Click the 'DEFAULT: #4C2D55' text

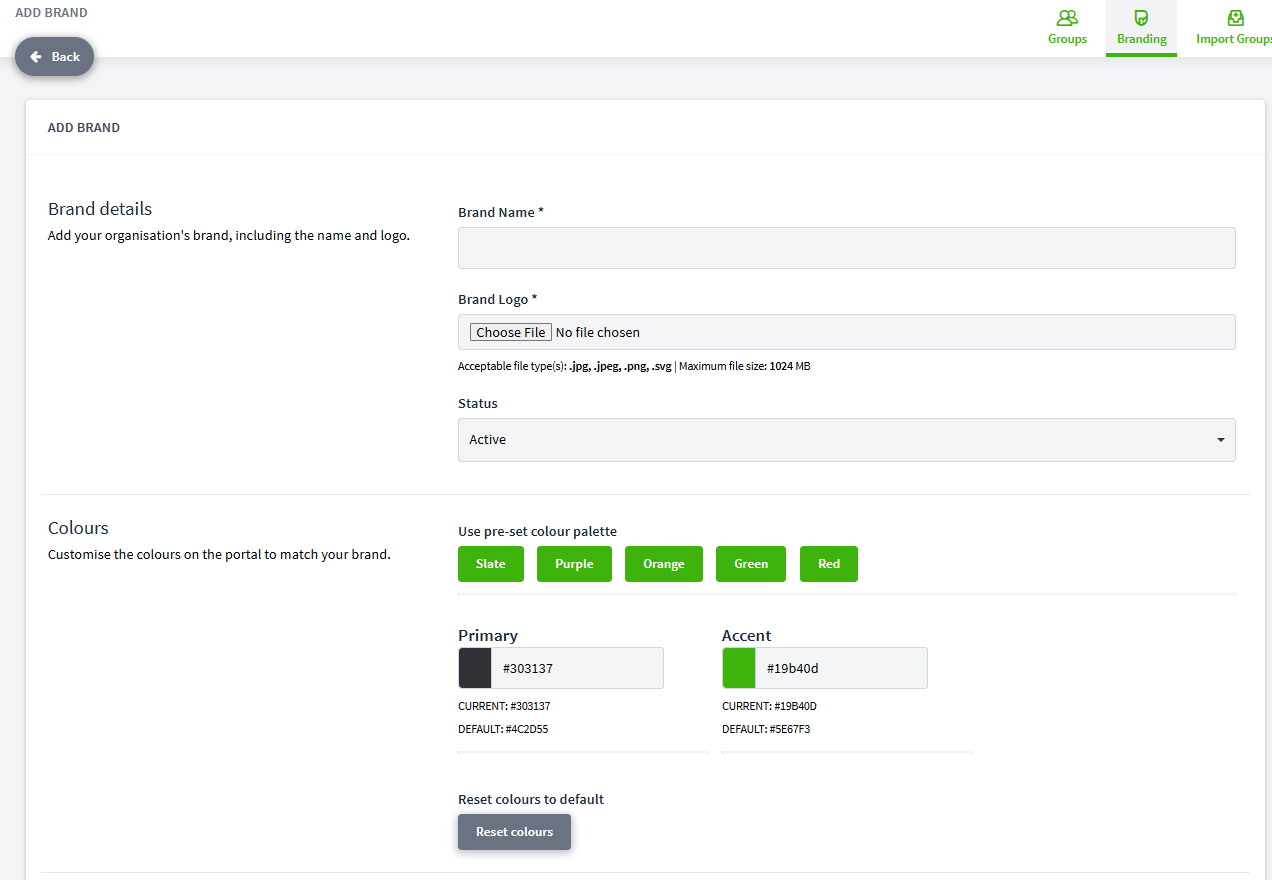(x=503, y=729)
